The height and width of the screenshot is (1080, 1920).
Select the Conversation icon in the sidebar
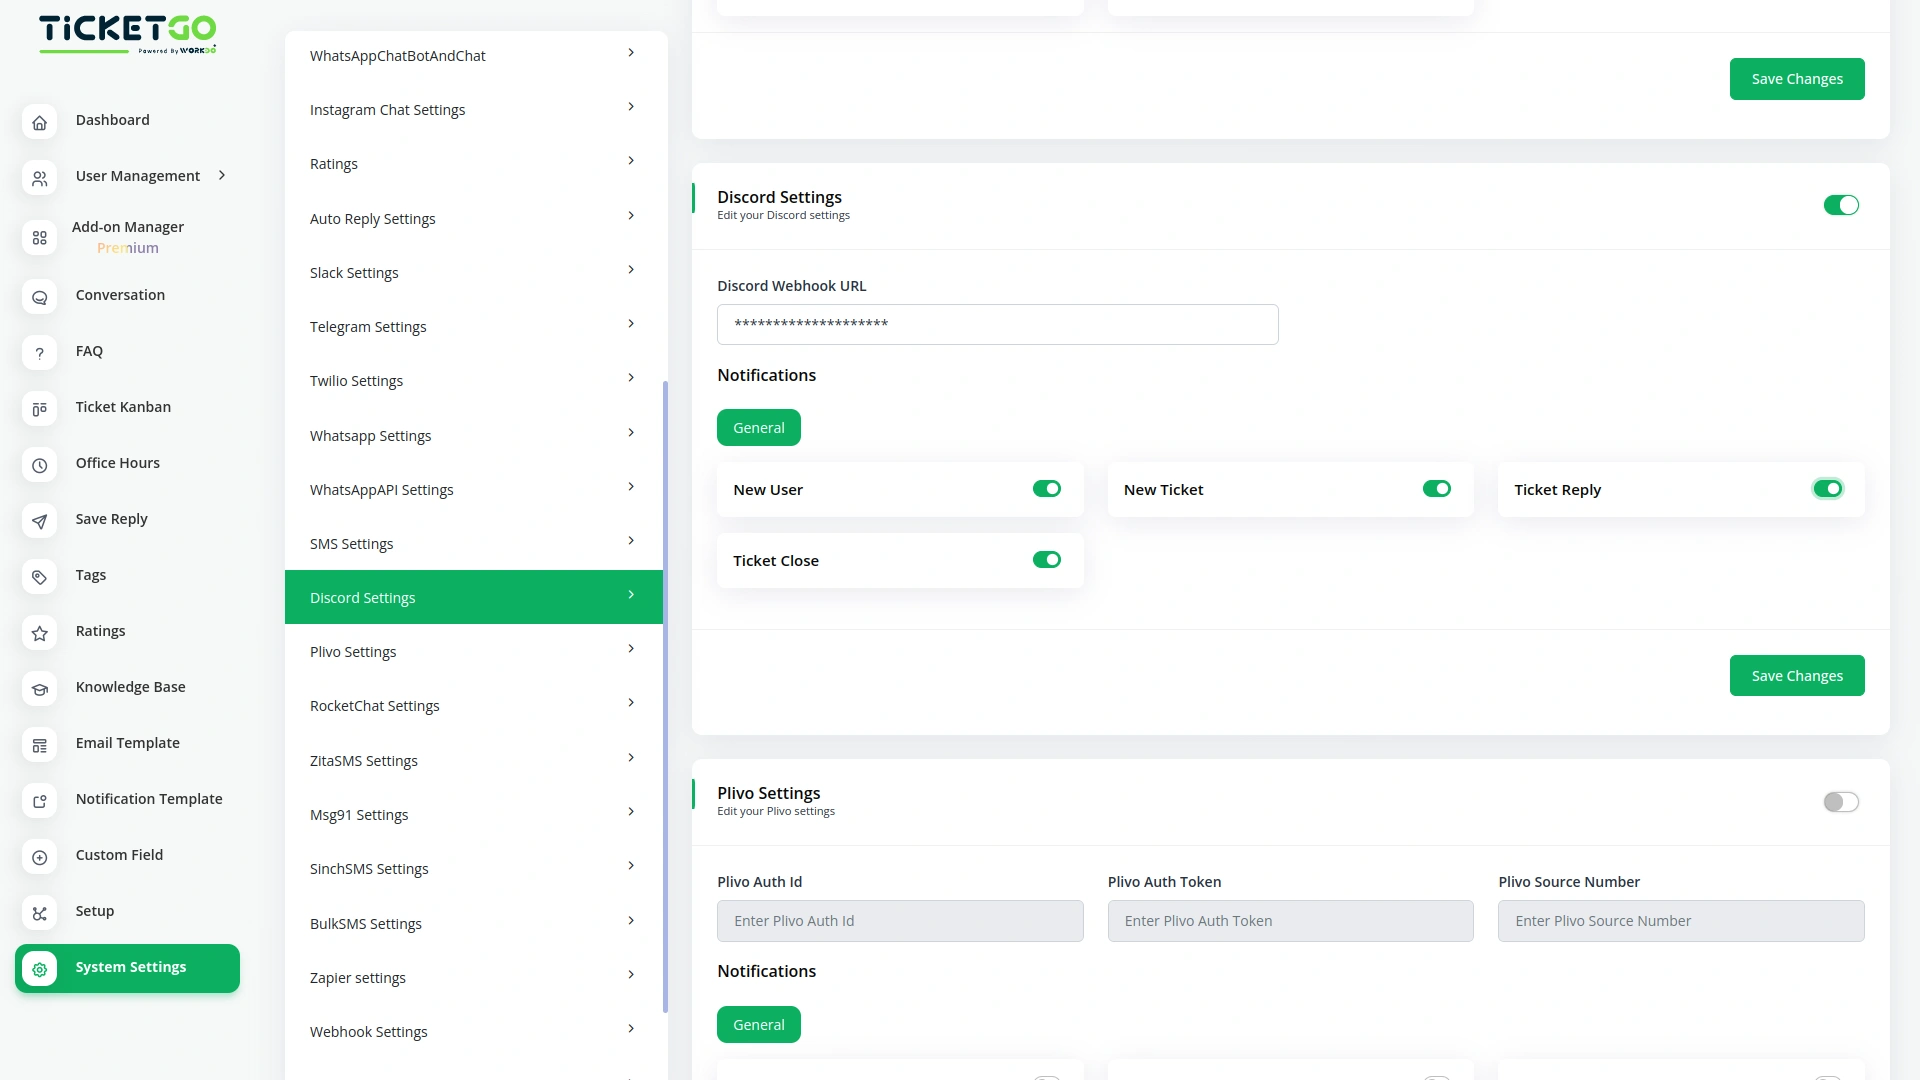39,297
